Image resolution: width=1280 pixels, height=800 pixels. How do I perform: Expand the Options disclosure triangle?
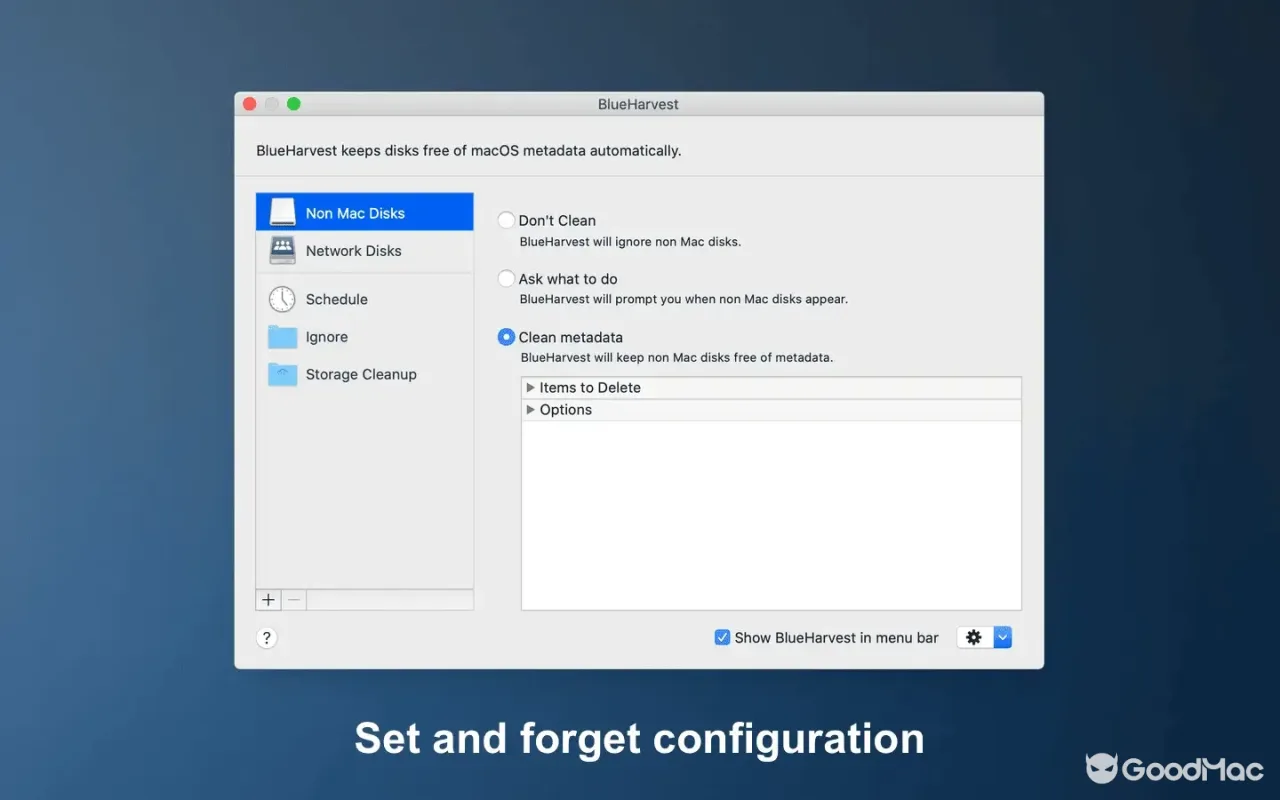click(531, 409)
